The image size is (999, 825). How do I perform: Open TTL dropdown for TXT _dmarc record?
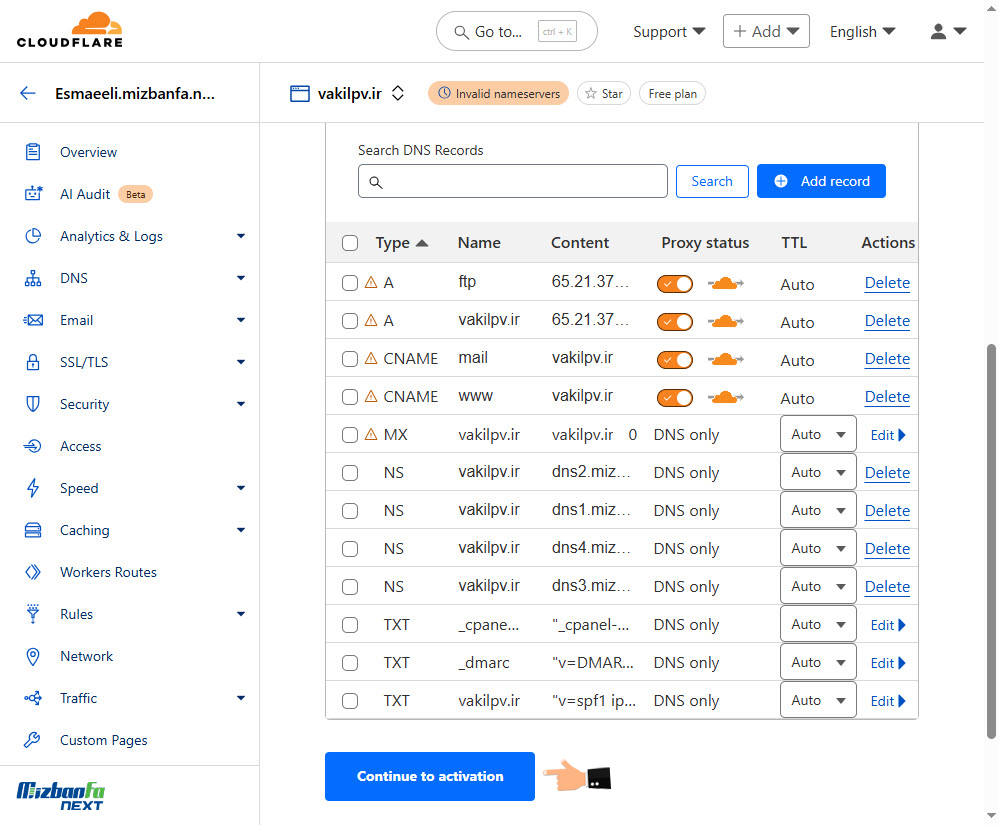coord(818,663)
